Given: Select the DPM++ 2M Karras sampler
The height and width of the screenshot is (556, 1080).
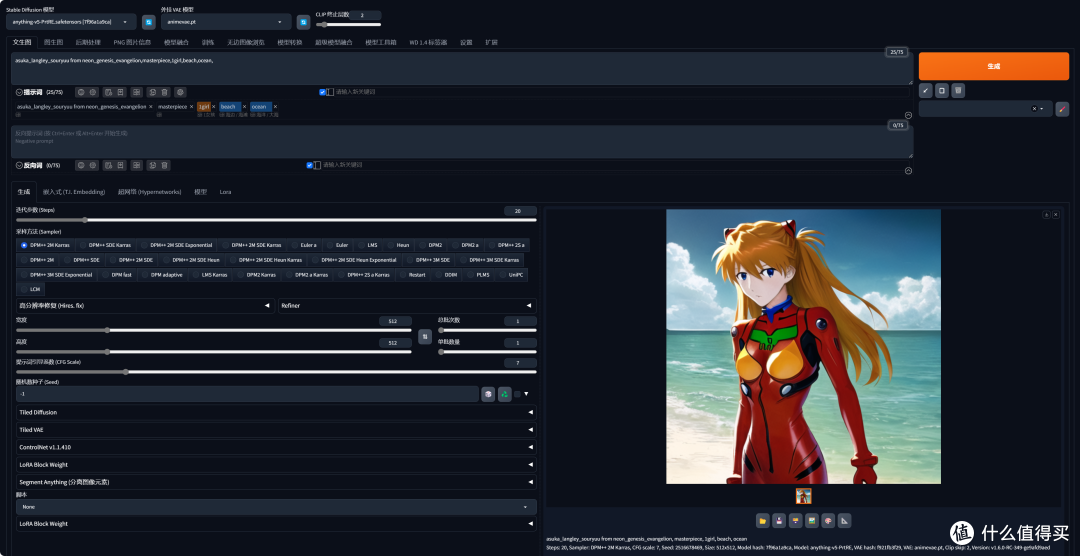Looking at the screenshot, I should tap(45, 245).
